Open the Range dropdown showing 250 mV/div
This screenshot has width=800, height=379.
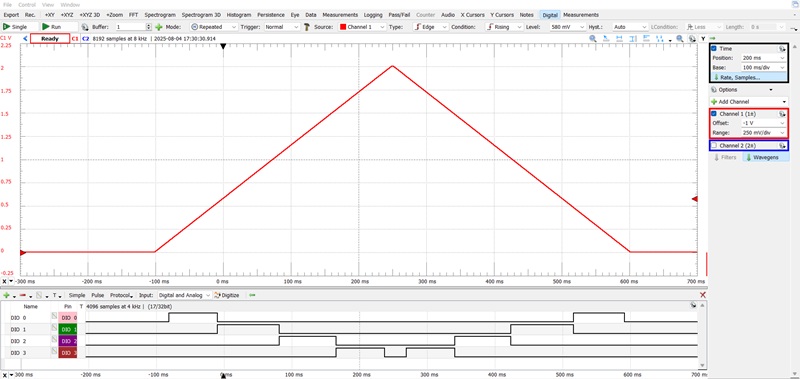(x=764, y=133)
